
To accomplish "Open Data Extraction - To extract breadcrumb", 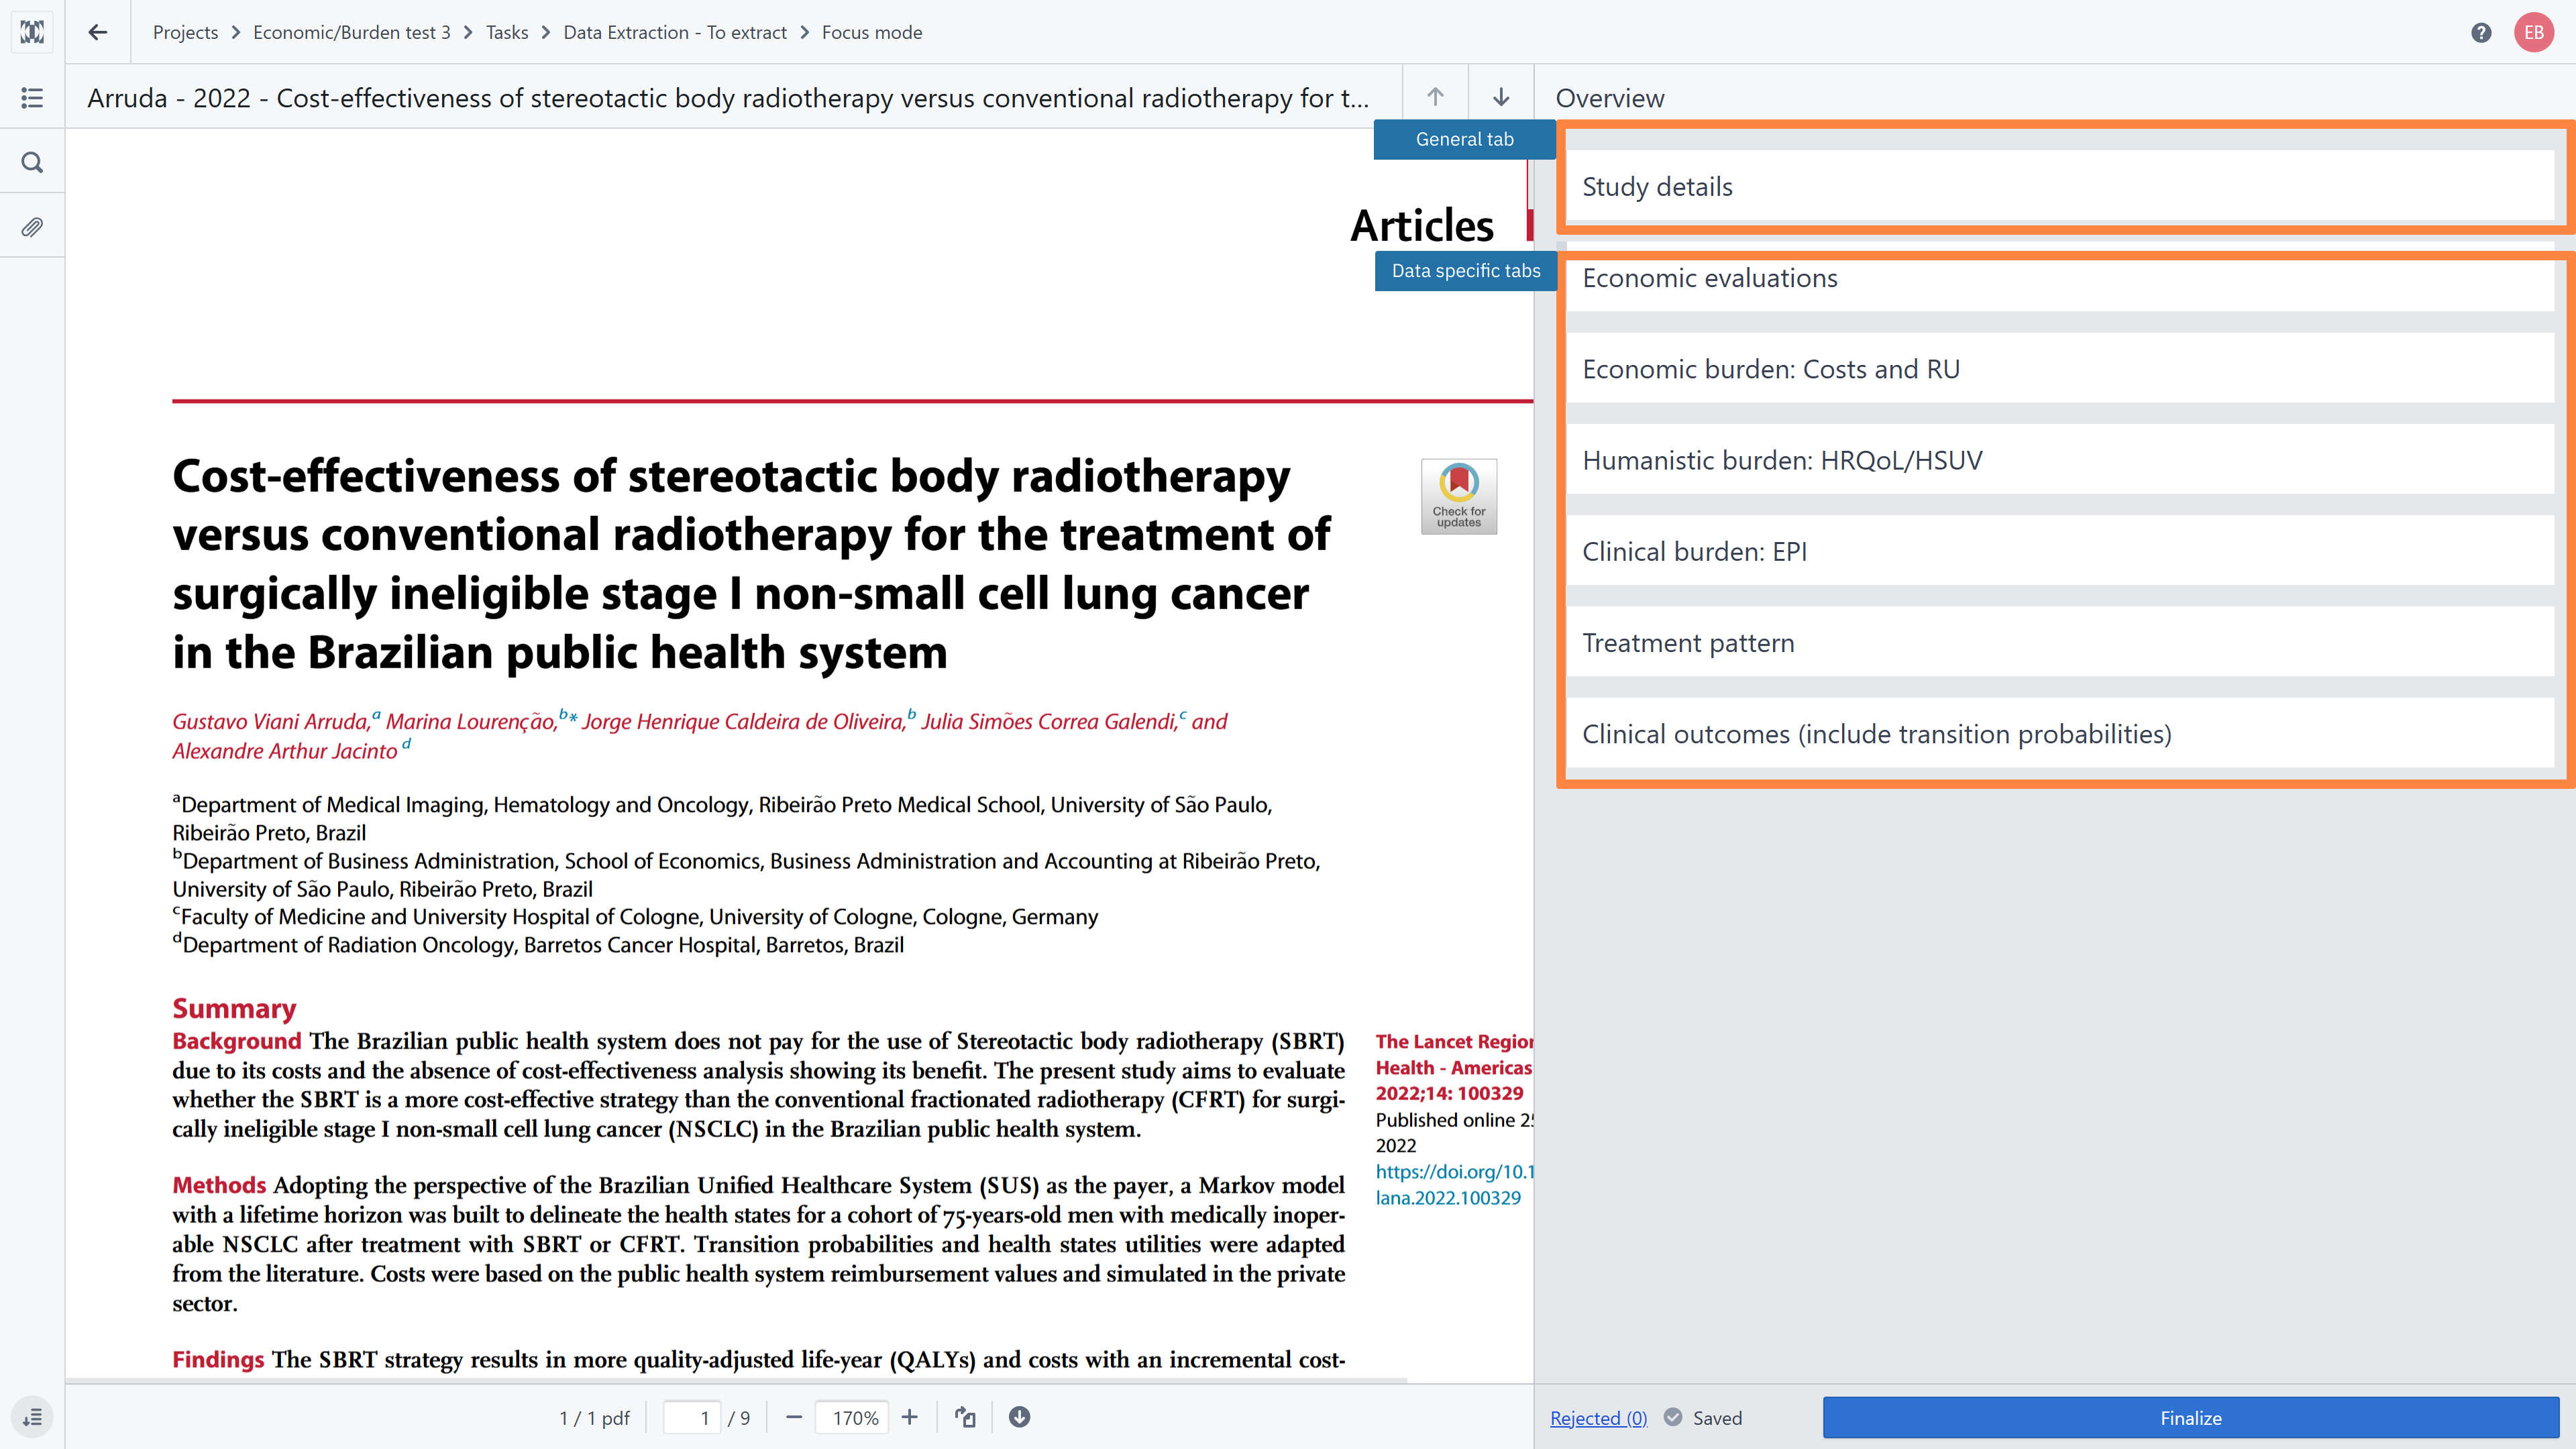I will click(x=675, y=32).
